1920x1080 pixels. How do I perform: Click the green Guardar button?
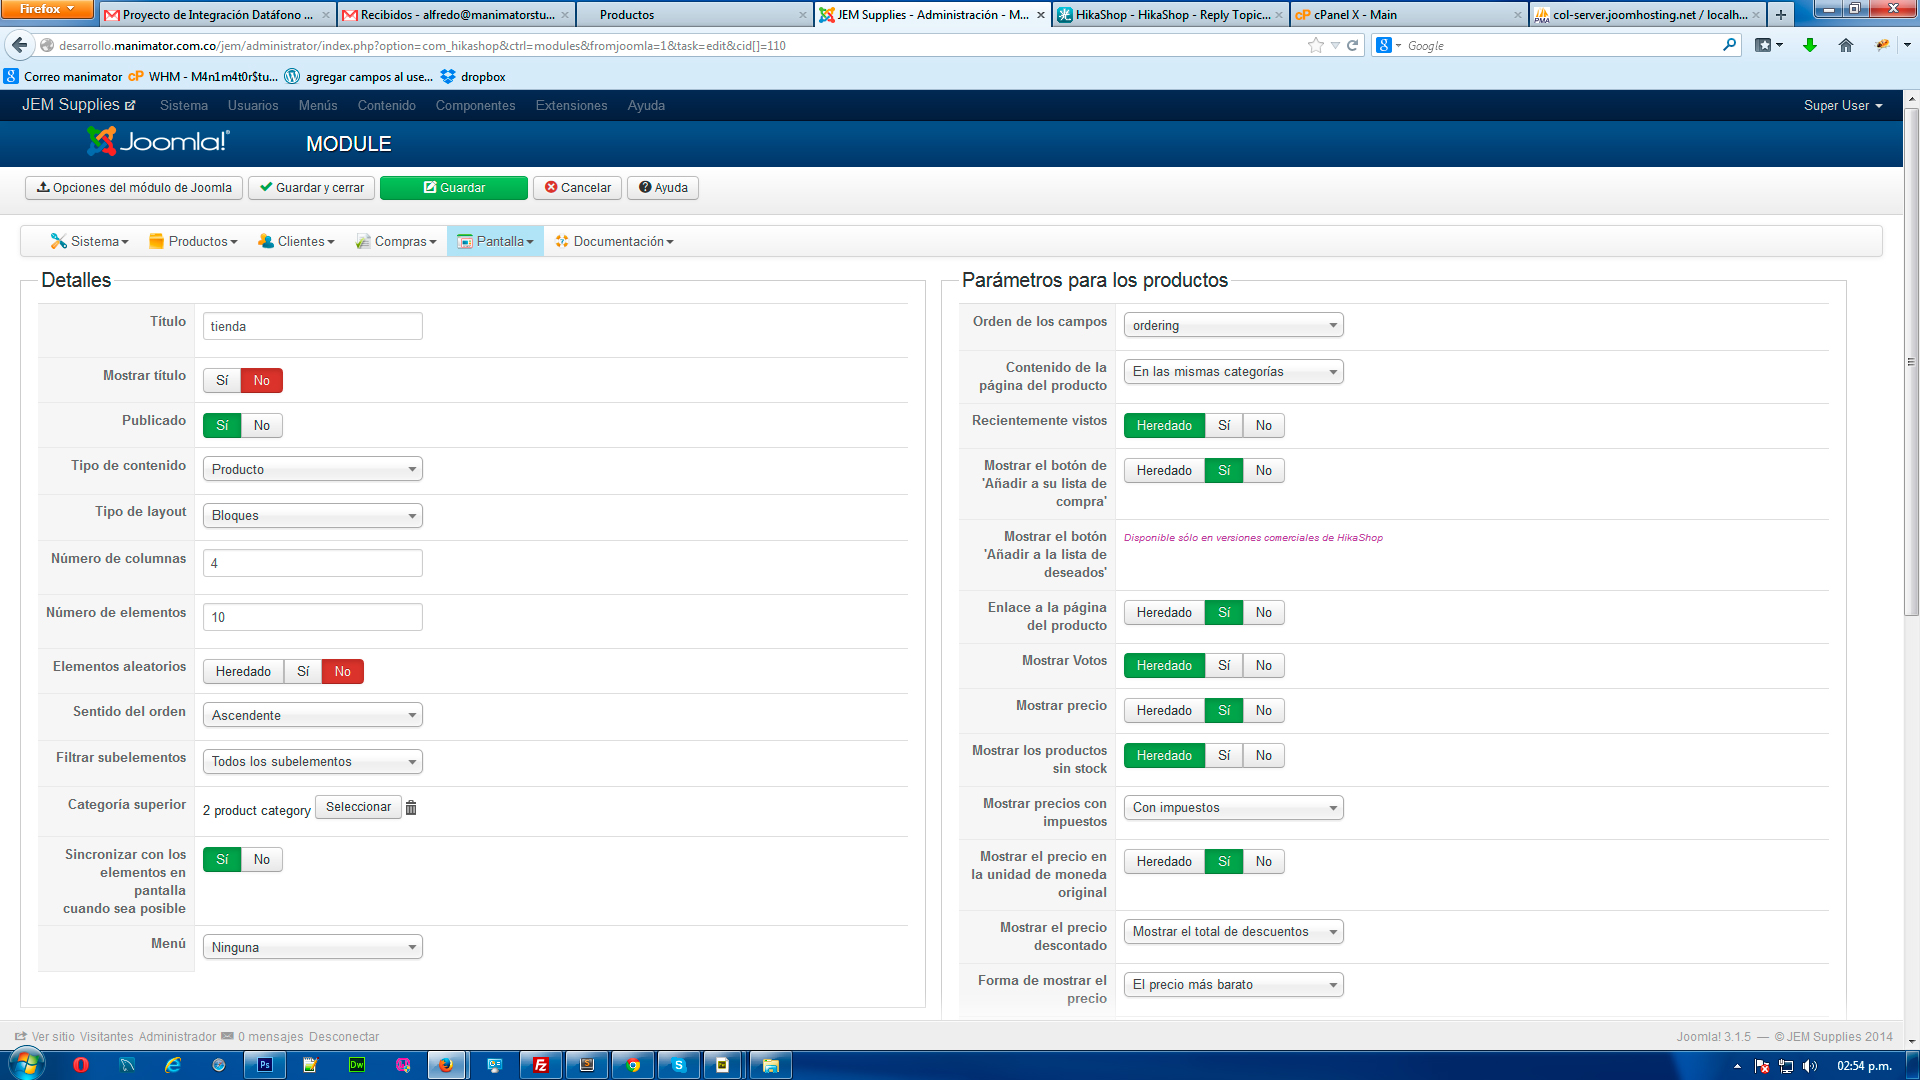pyautogui.click(x=453, y=188)
